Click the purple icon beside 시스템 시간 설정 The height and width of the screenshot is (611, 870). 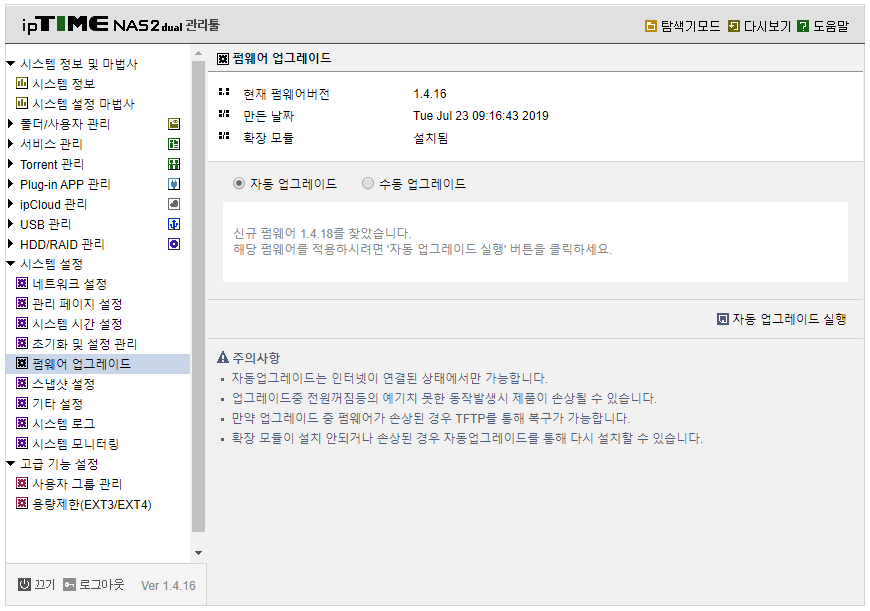[x=22, y=324]
